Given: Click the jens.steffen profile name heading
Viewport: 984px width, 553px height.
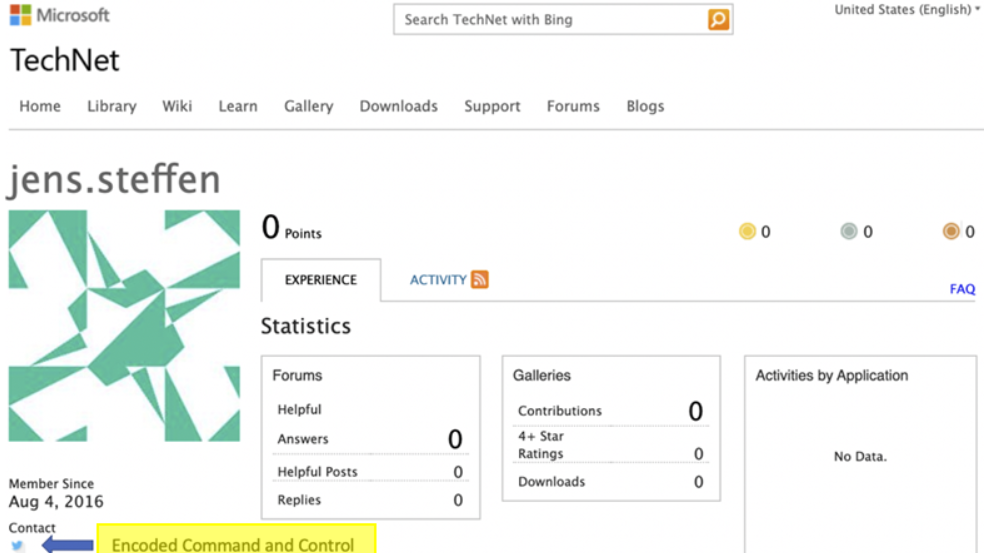Looking at the screenshot, I should (114, 180).
